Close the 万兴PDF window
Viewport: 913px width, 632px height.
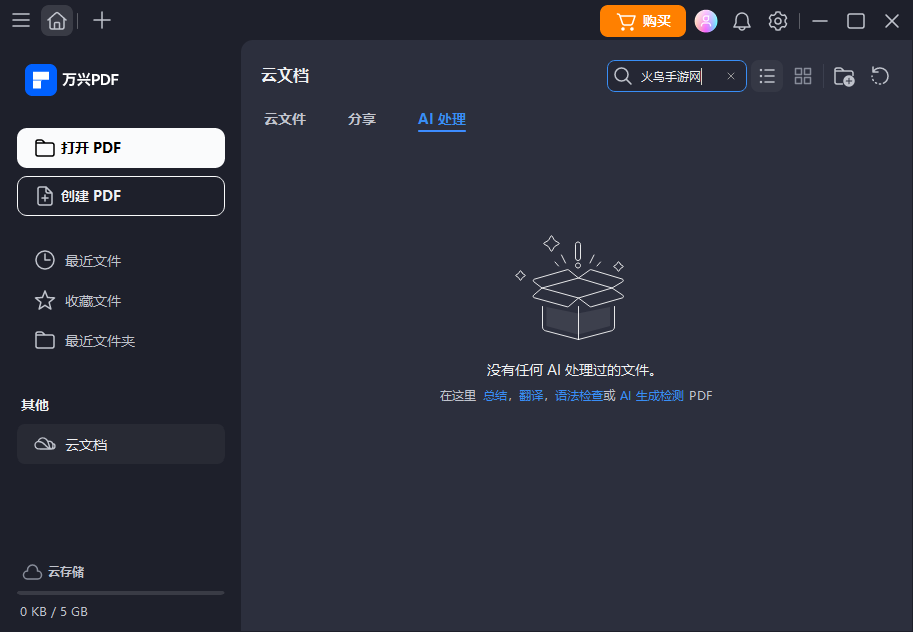point(891,21)
